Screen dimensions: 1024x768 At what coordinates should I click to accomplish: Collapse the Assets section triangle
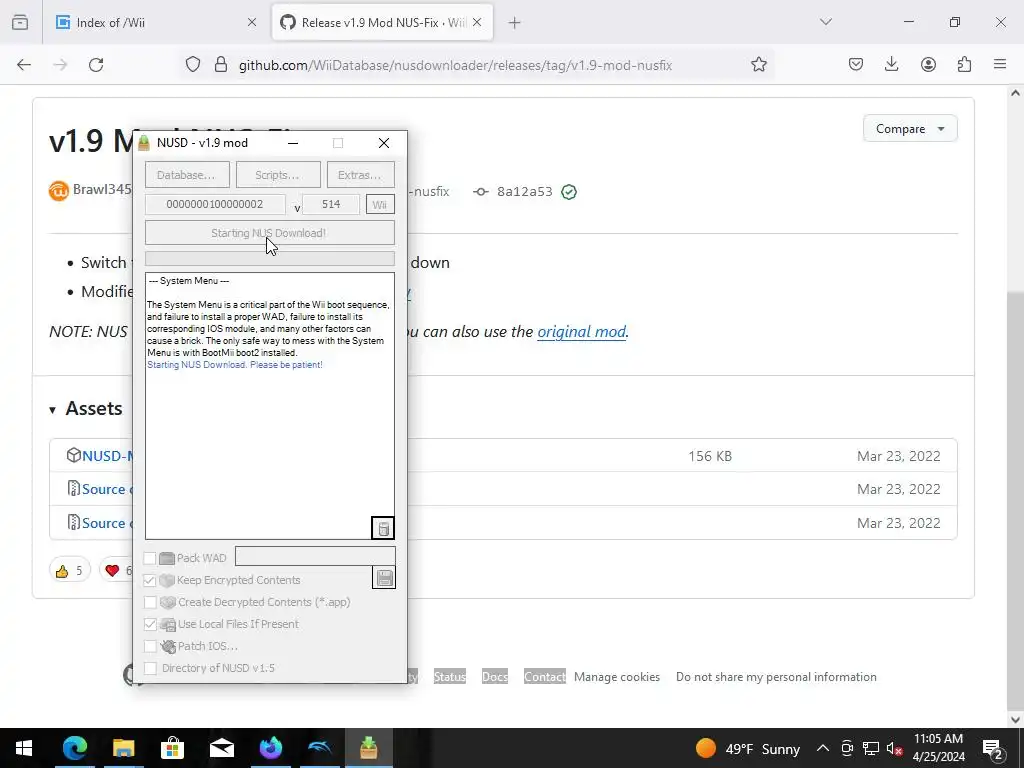[x=52, y=410]
